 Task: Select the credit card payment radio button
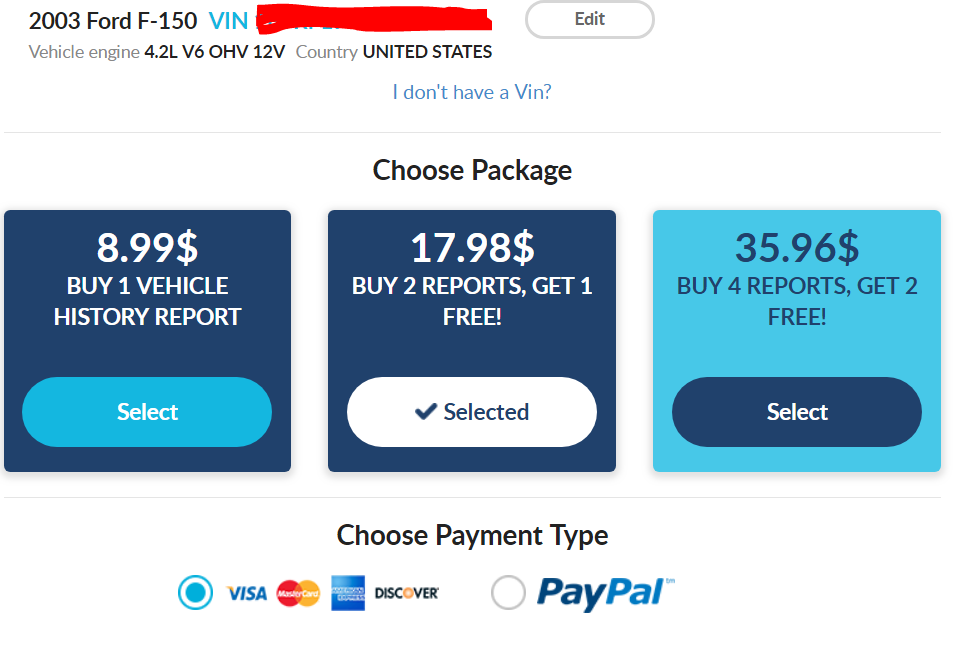[196, 593]
